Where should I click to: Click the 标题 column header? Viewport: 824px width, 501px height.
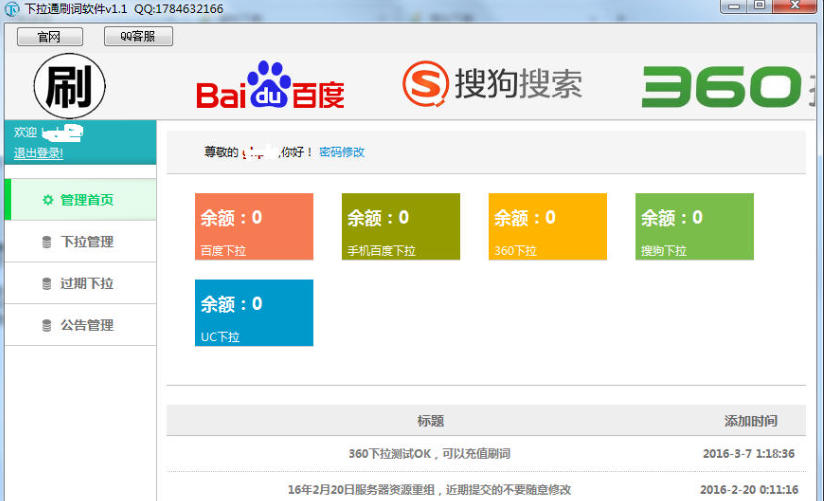pos(430,421)
